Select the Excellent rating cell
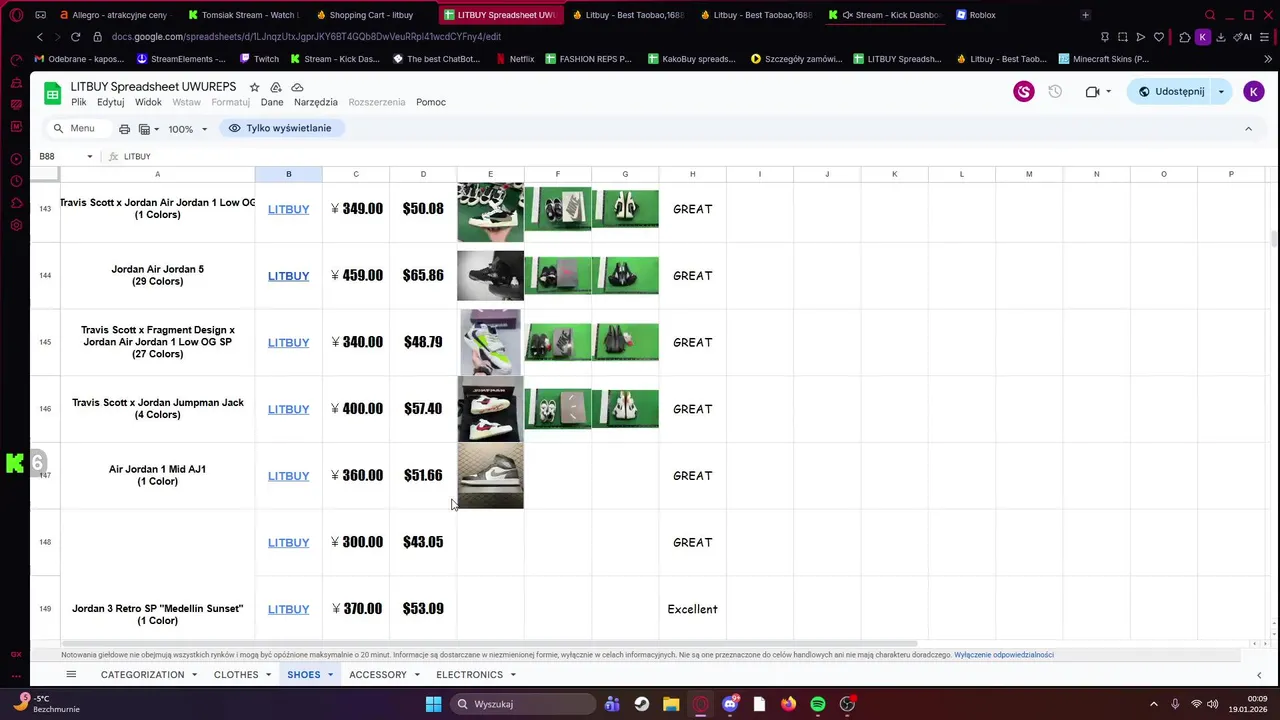 692,609
